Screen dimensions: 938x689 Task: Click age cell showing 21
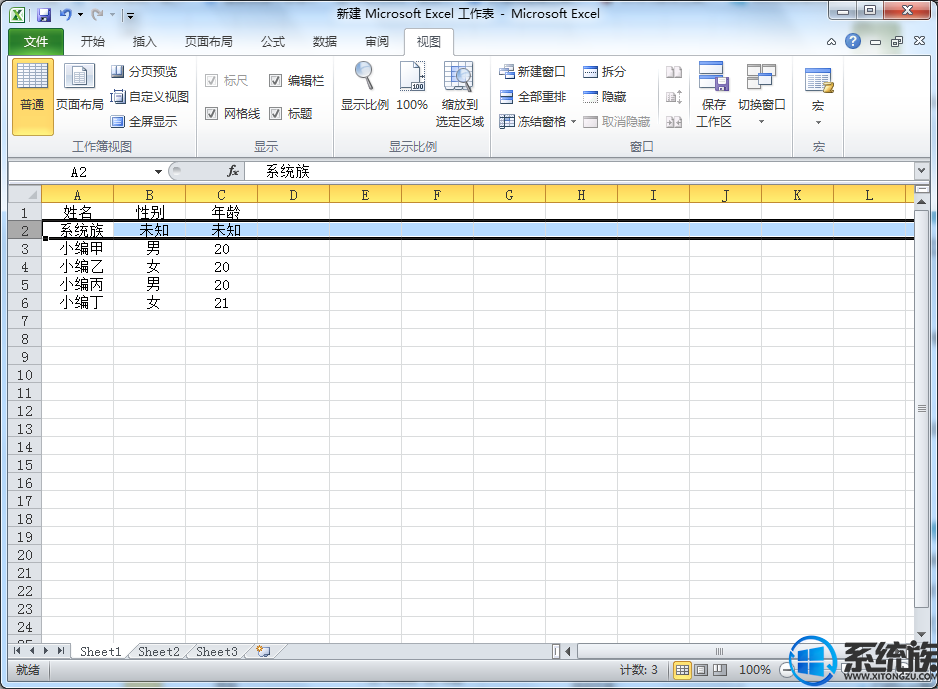click(221, 303)
